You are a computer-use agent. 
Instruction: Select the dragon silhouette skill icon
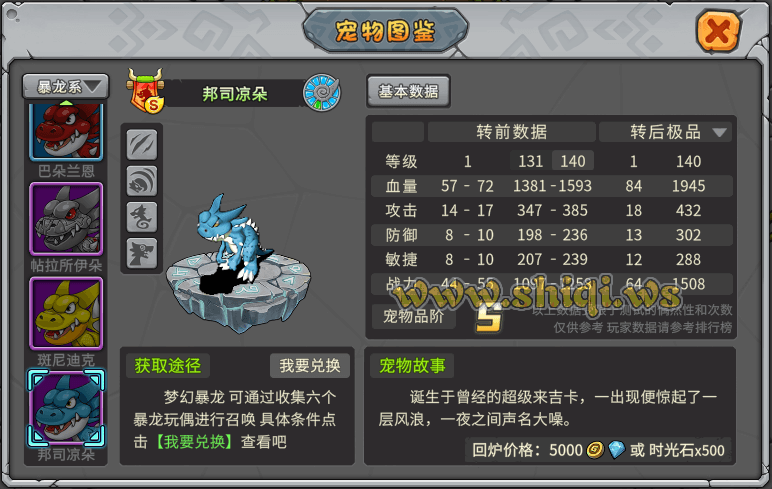tap(142, 217)
